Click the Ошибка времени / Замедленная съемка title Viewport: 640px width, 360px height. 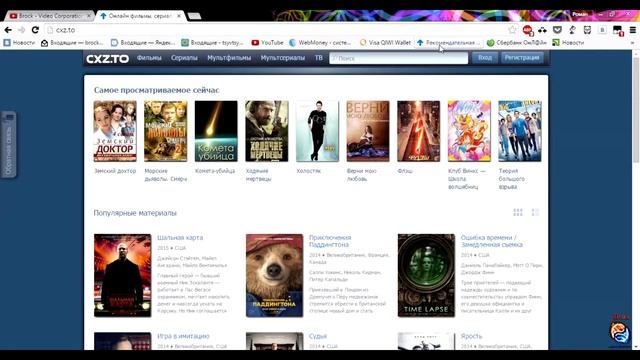pyautogui.click(x=491, y=241)
